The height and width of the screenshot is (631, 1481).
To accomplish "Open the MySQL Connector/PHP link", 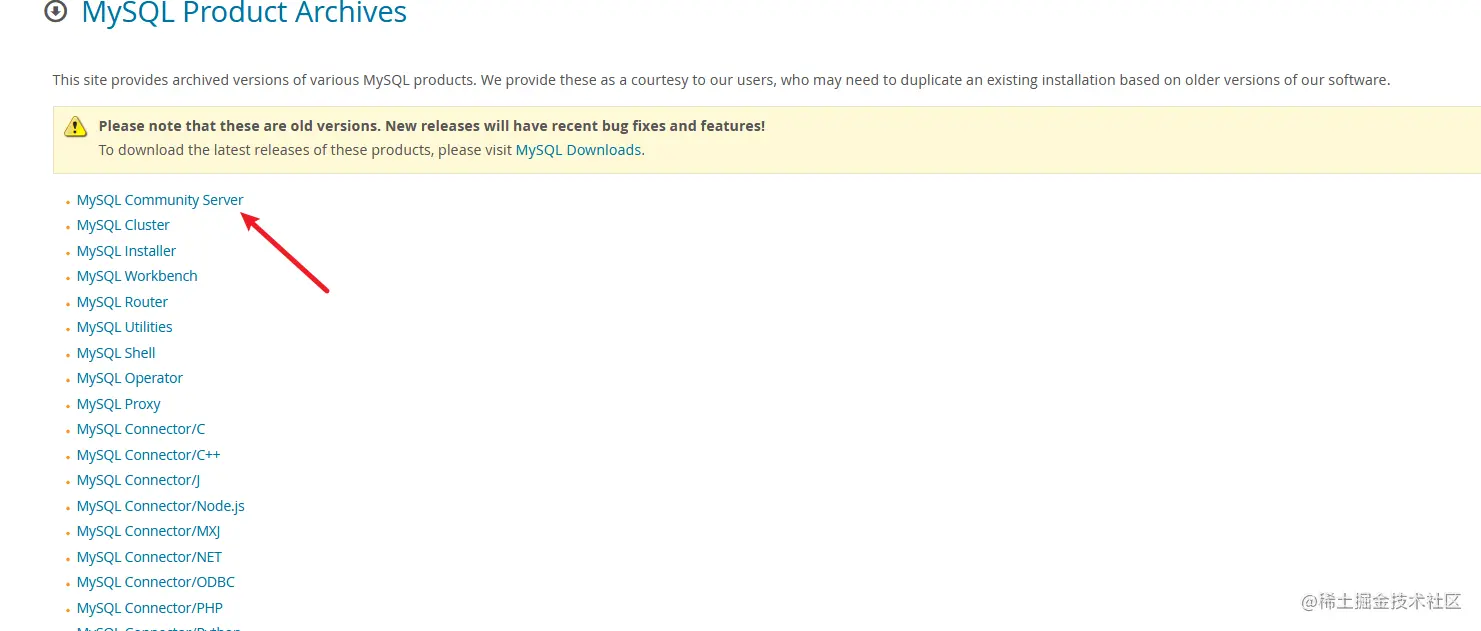I will coord(150,608).
